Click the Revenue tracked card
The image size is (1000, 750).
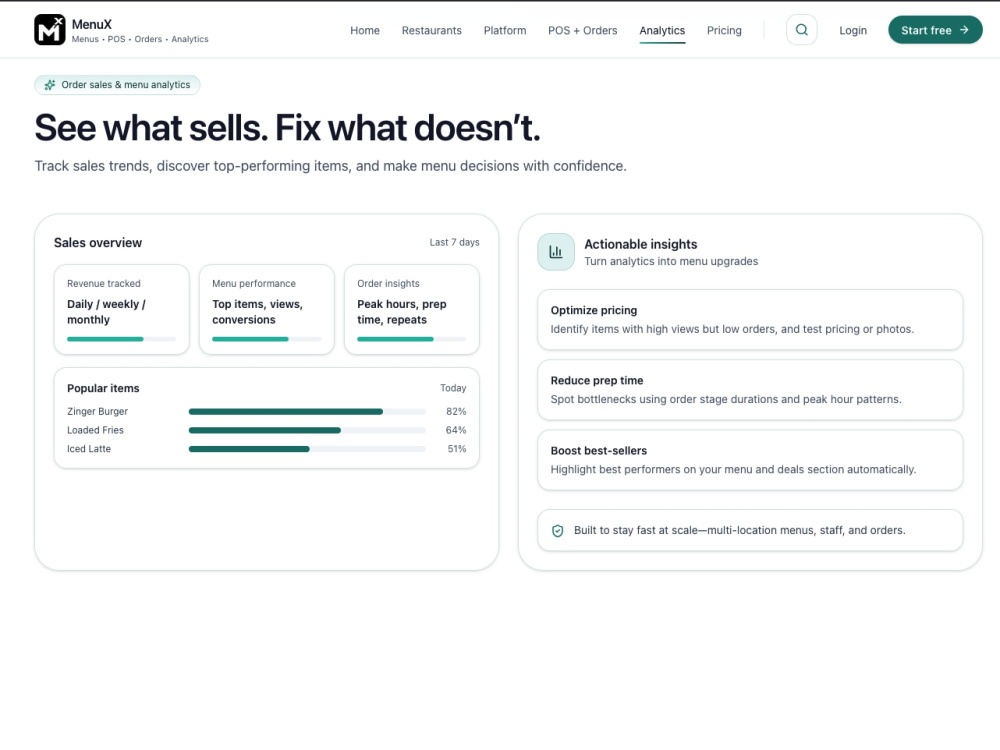122,309
